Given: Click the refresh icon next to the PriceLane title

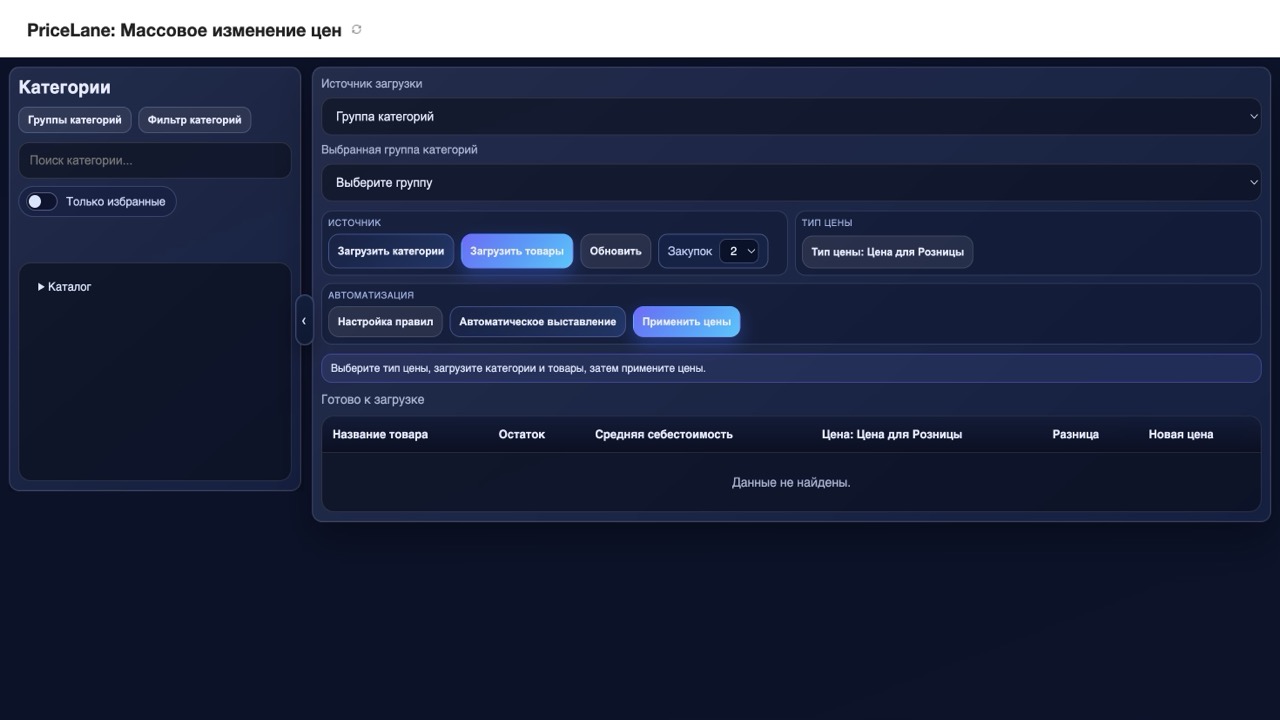Looking at the screenshot, I should pyautogui.click(x=357, y=30).
